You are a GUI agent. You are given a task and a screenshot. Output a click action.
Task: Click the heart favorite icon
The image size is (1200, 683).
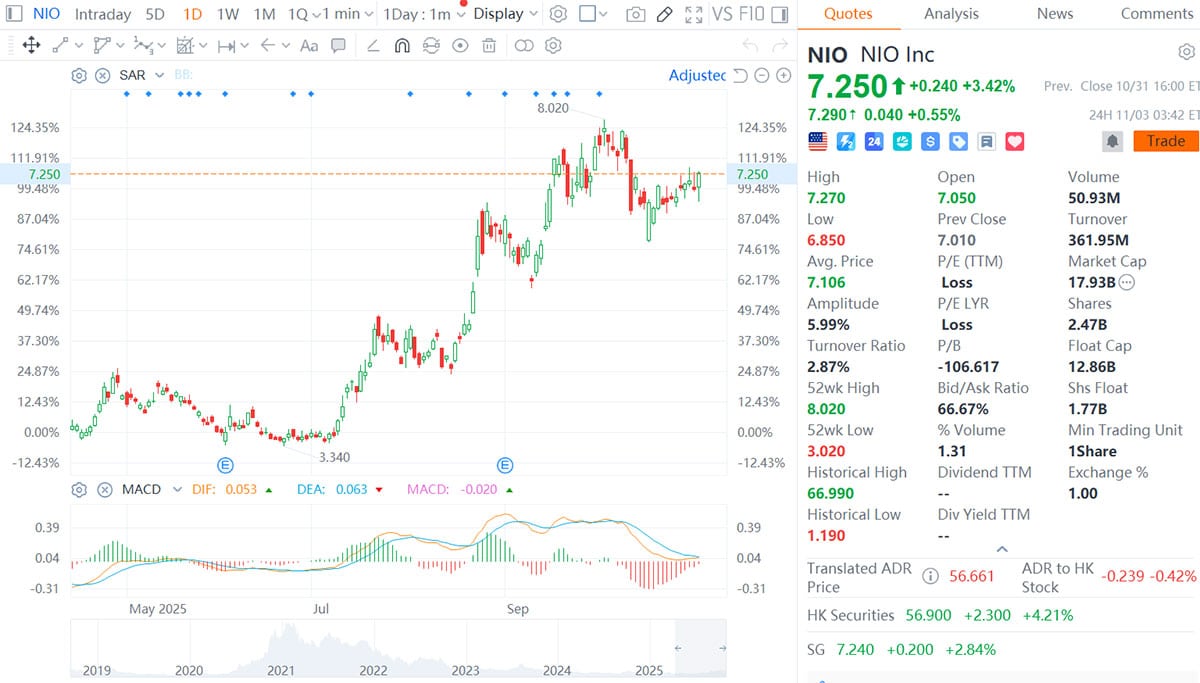pos(1015,141)
